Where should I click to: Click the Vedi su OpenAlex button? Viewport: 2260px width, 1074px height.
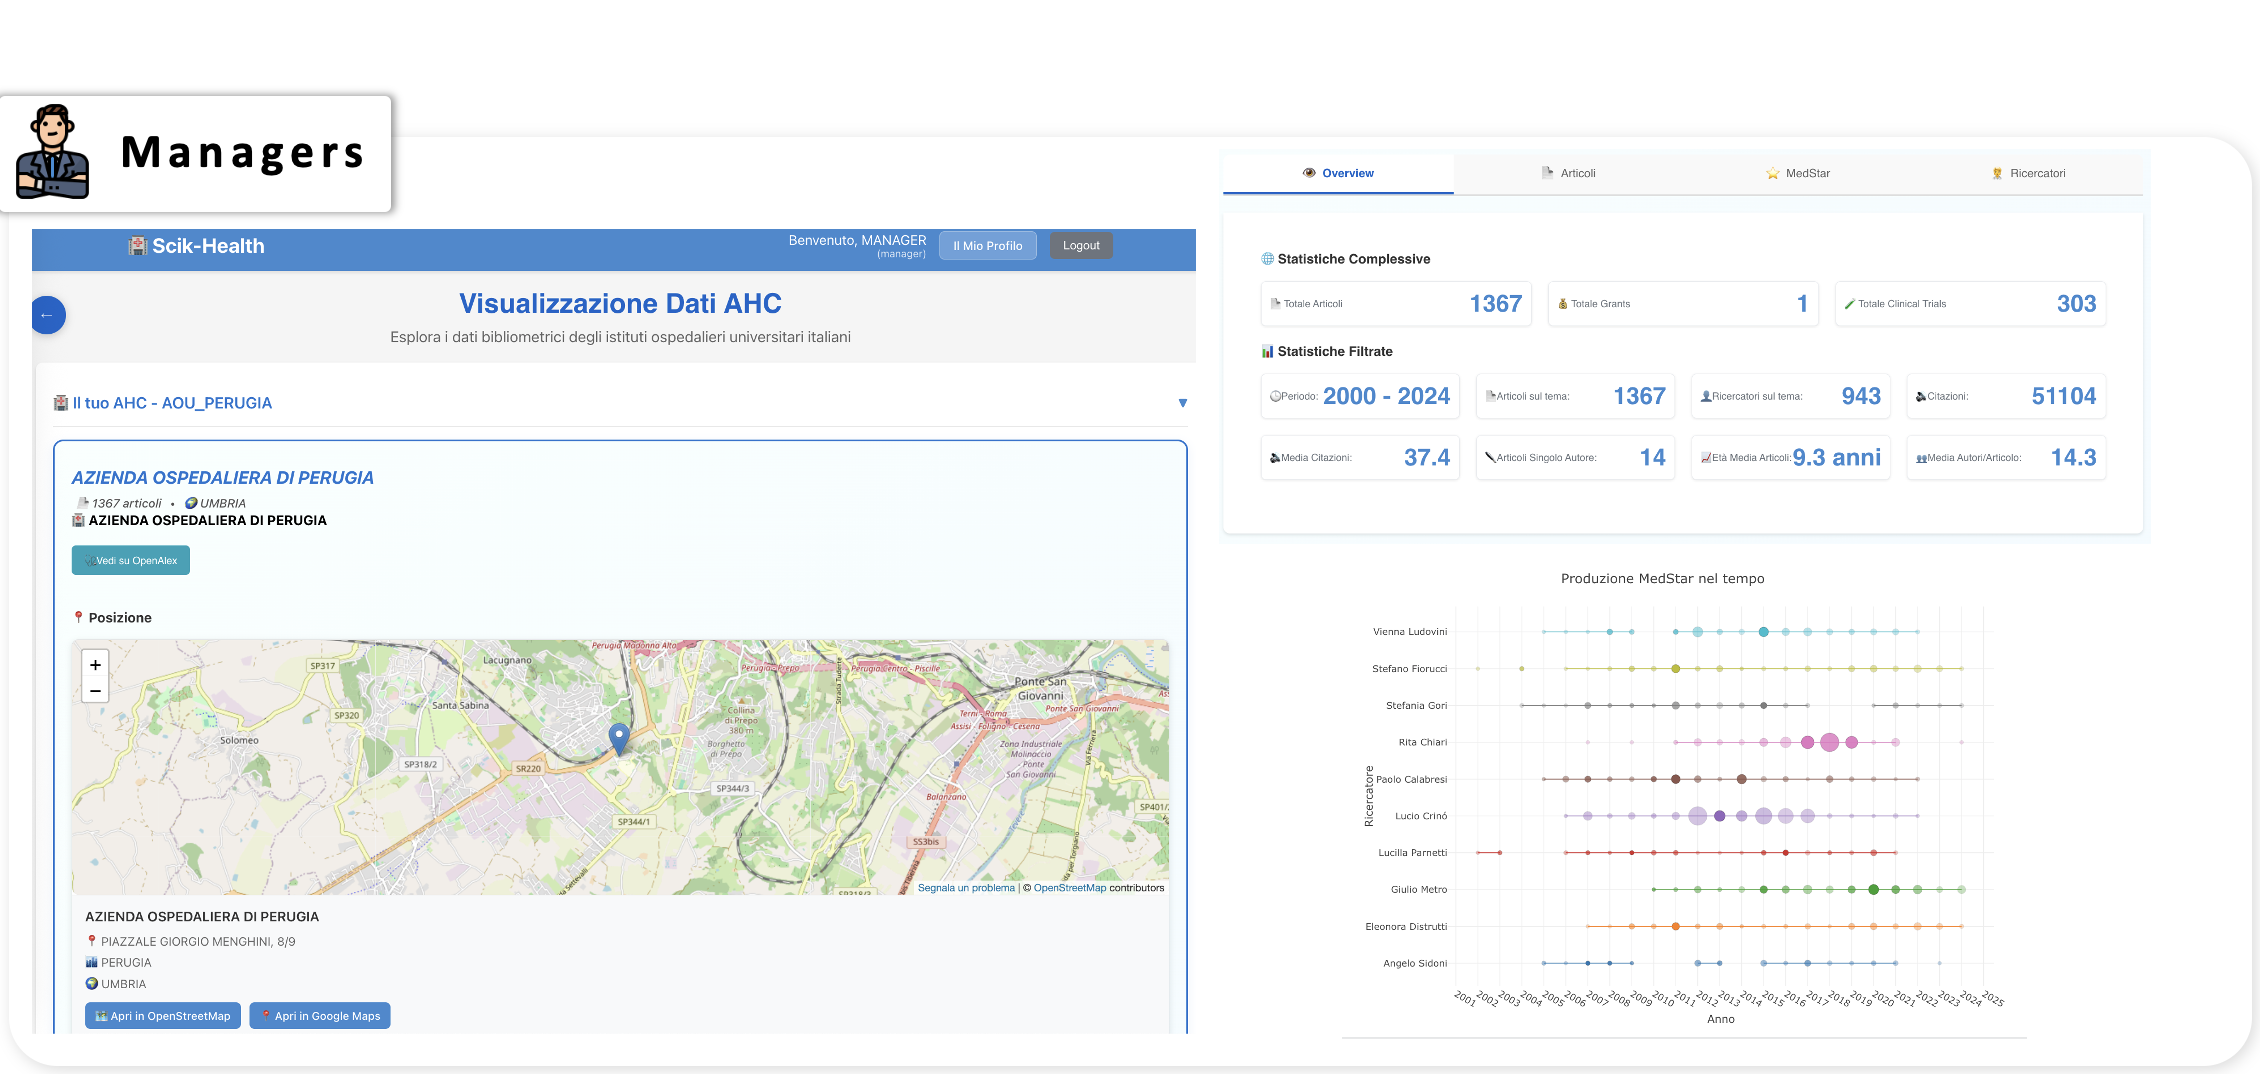[131, 561]
